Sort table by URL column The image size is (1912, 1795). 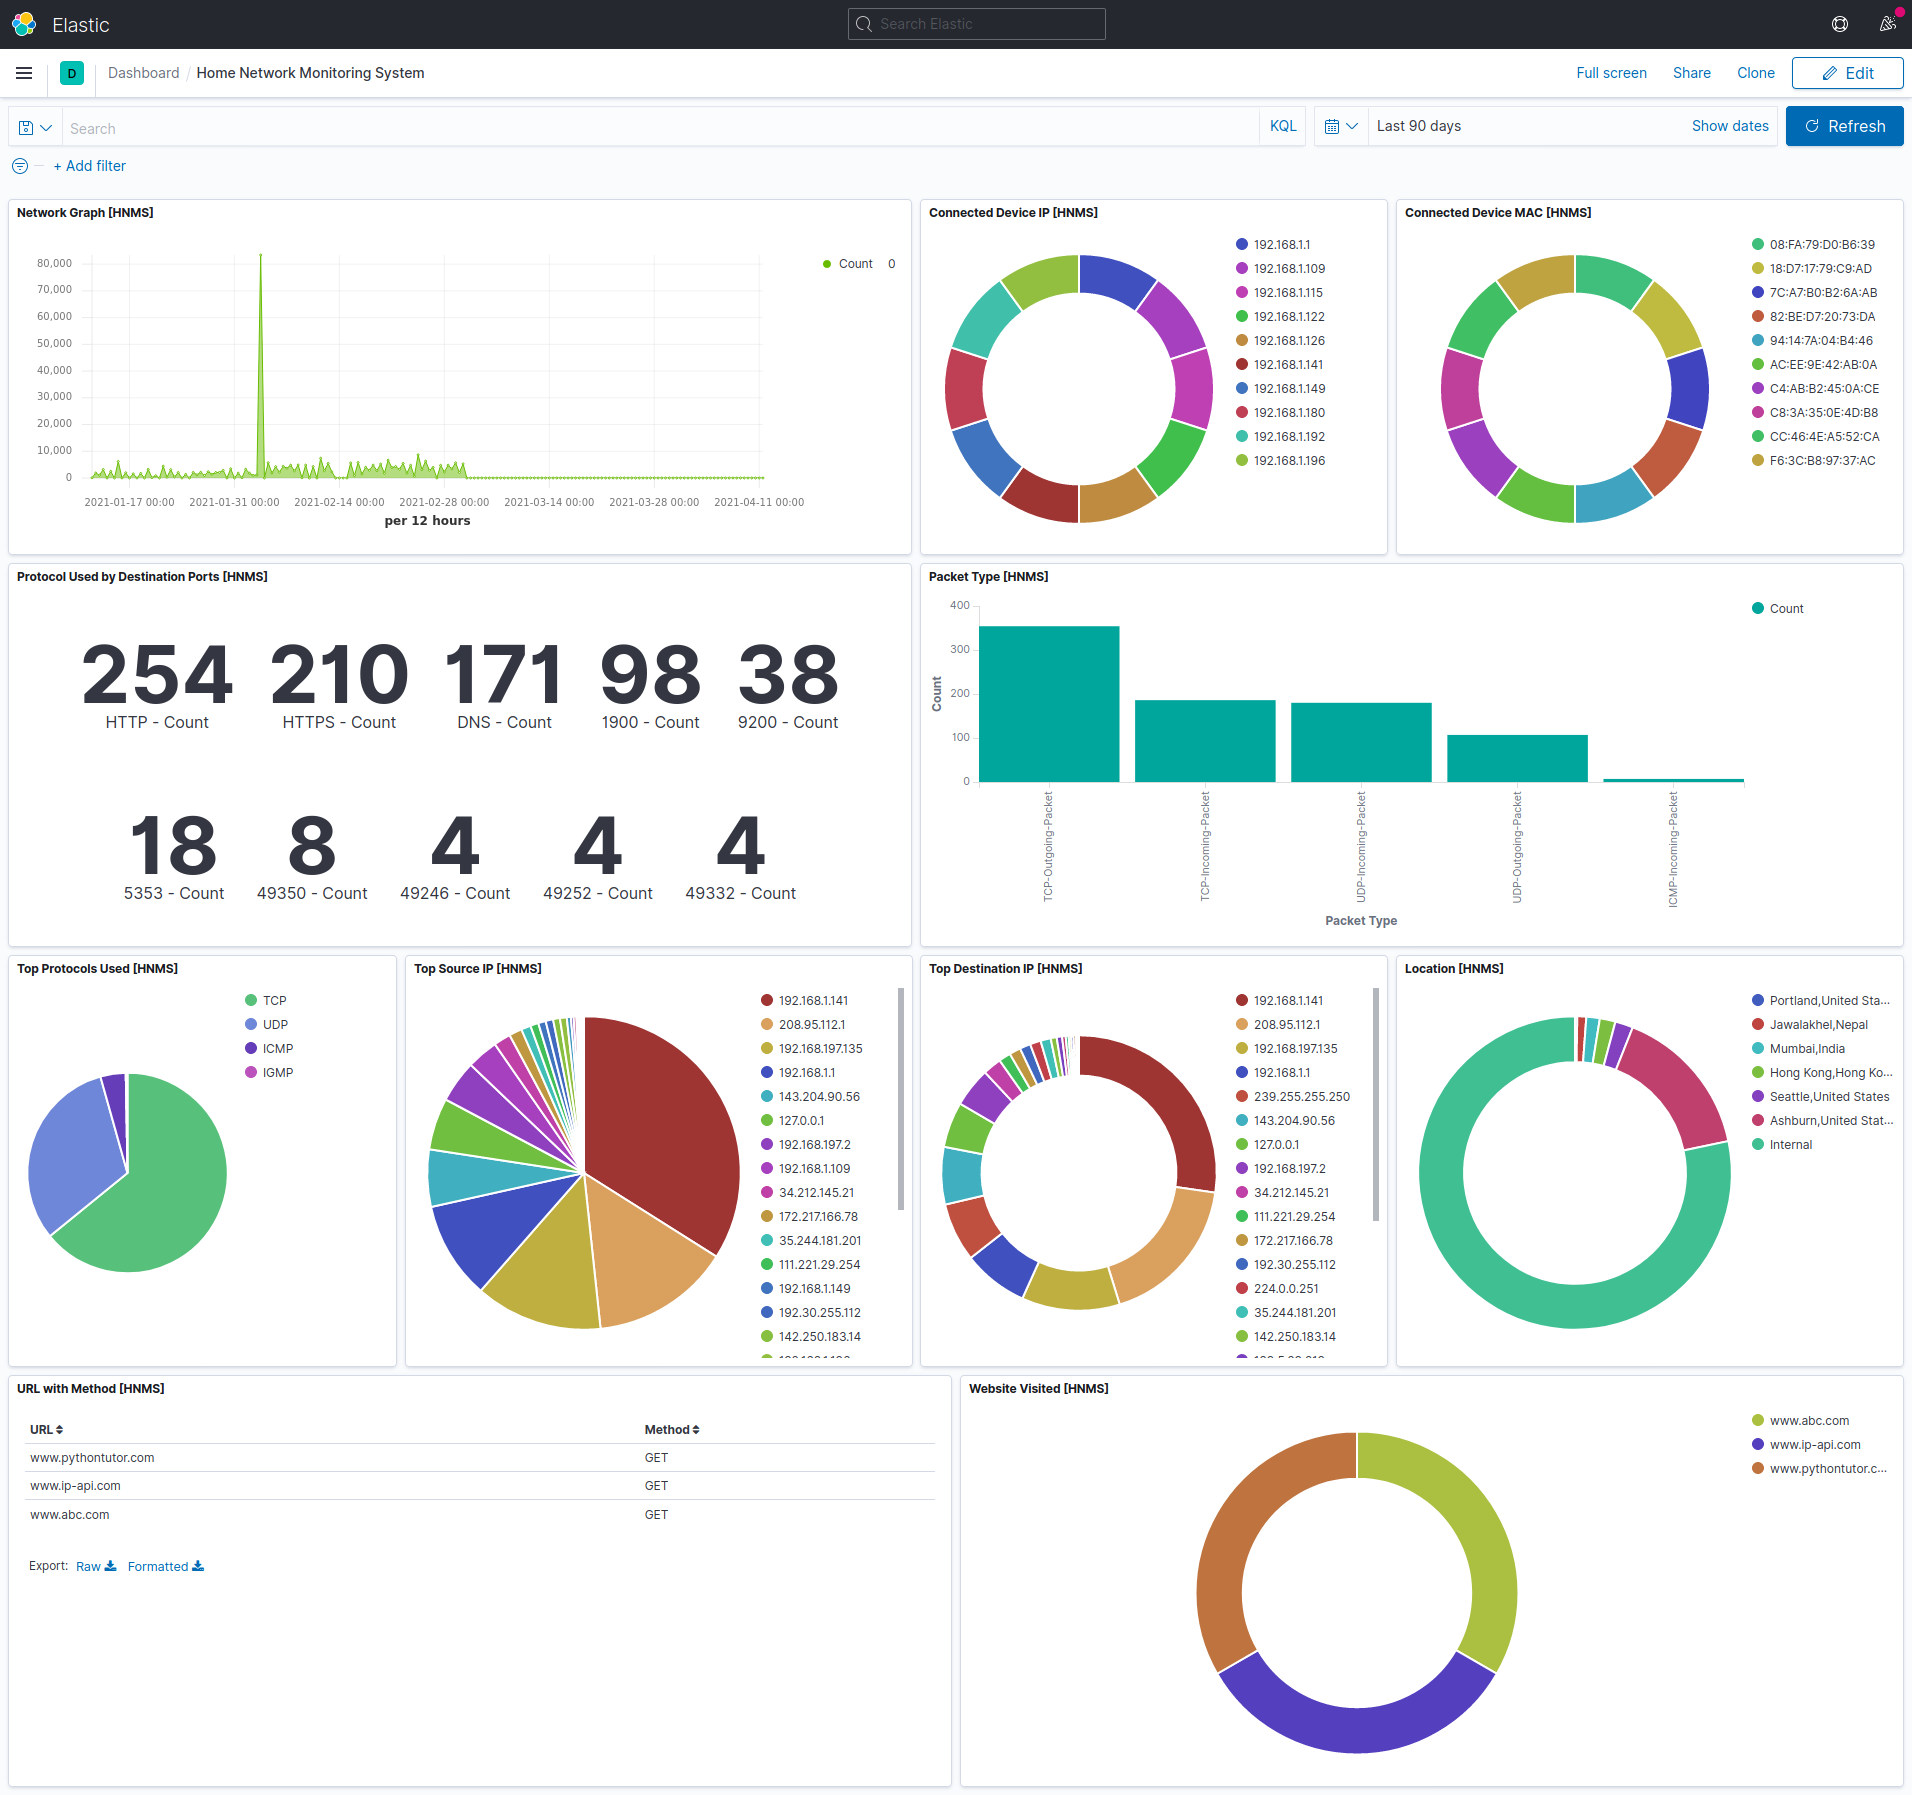pos(46,1429)
